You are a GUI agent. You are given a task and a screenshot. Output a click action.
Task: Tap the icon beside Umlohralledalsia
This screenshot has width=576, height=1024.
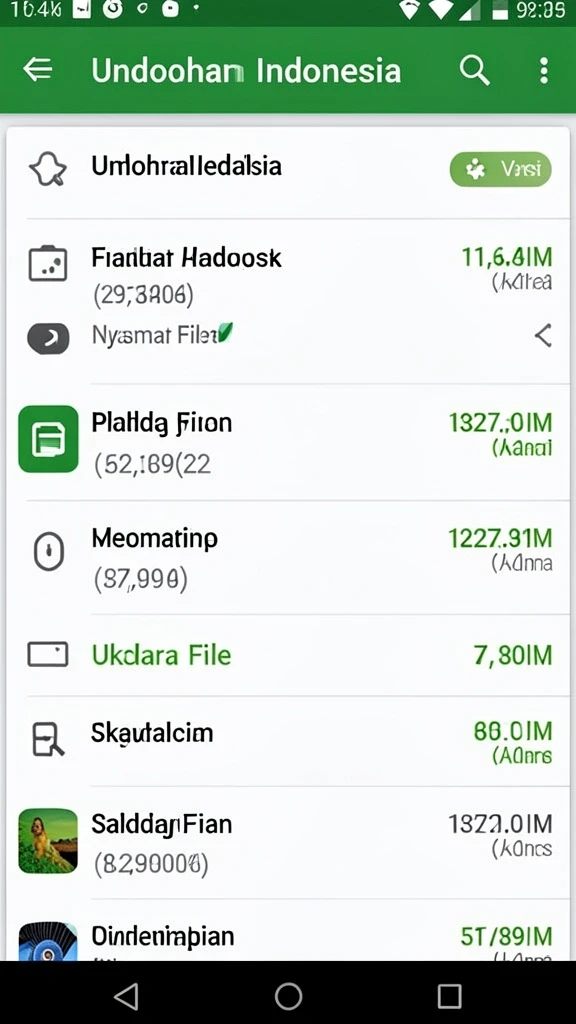[48, 168]
